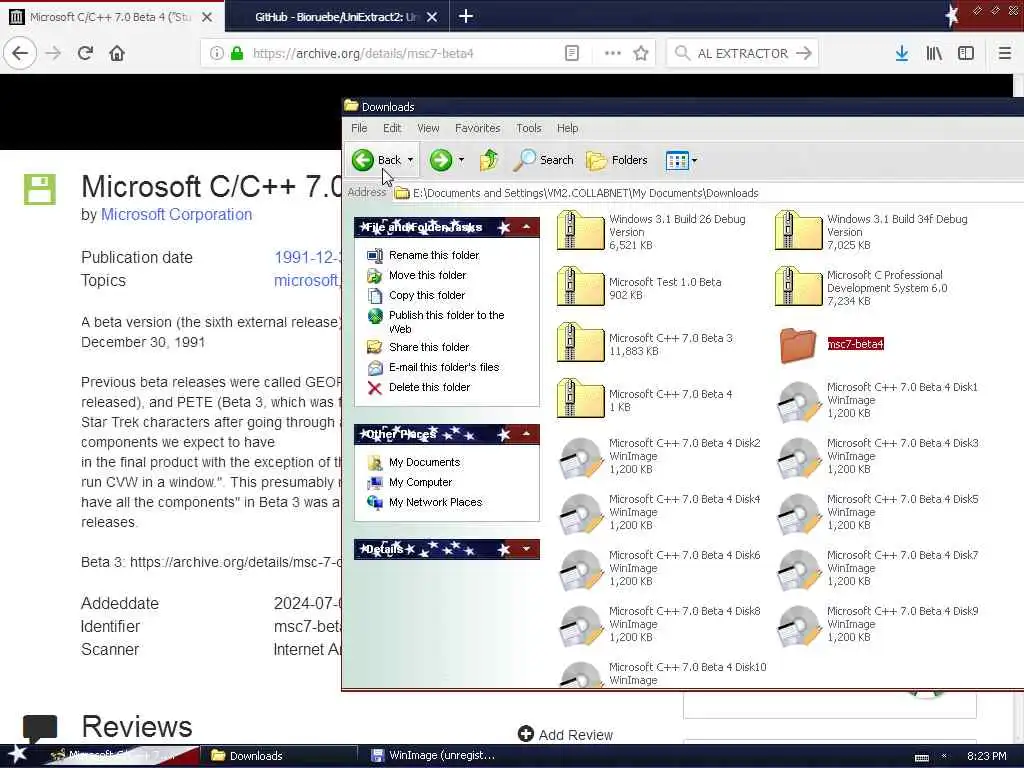Click Add Review link
The image size is (1024, 768).
566,735
